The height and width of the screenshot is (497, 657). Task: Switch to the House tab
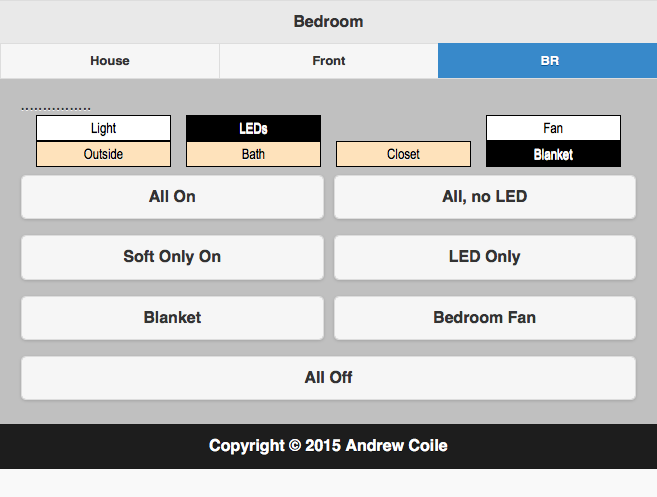[x=110, y=61]
